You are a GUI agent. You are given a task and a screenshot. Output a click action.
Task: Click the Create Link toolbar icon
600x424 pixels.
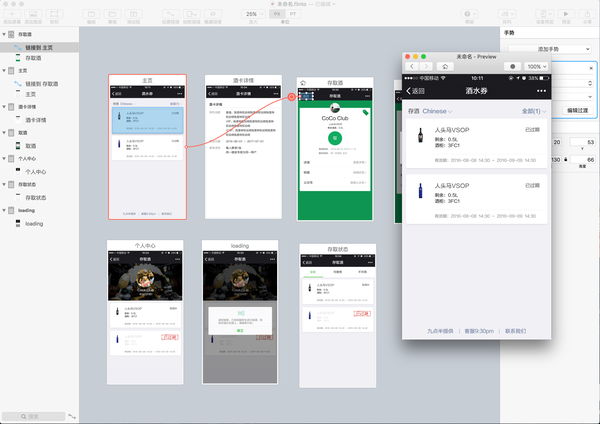(171, 14)
